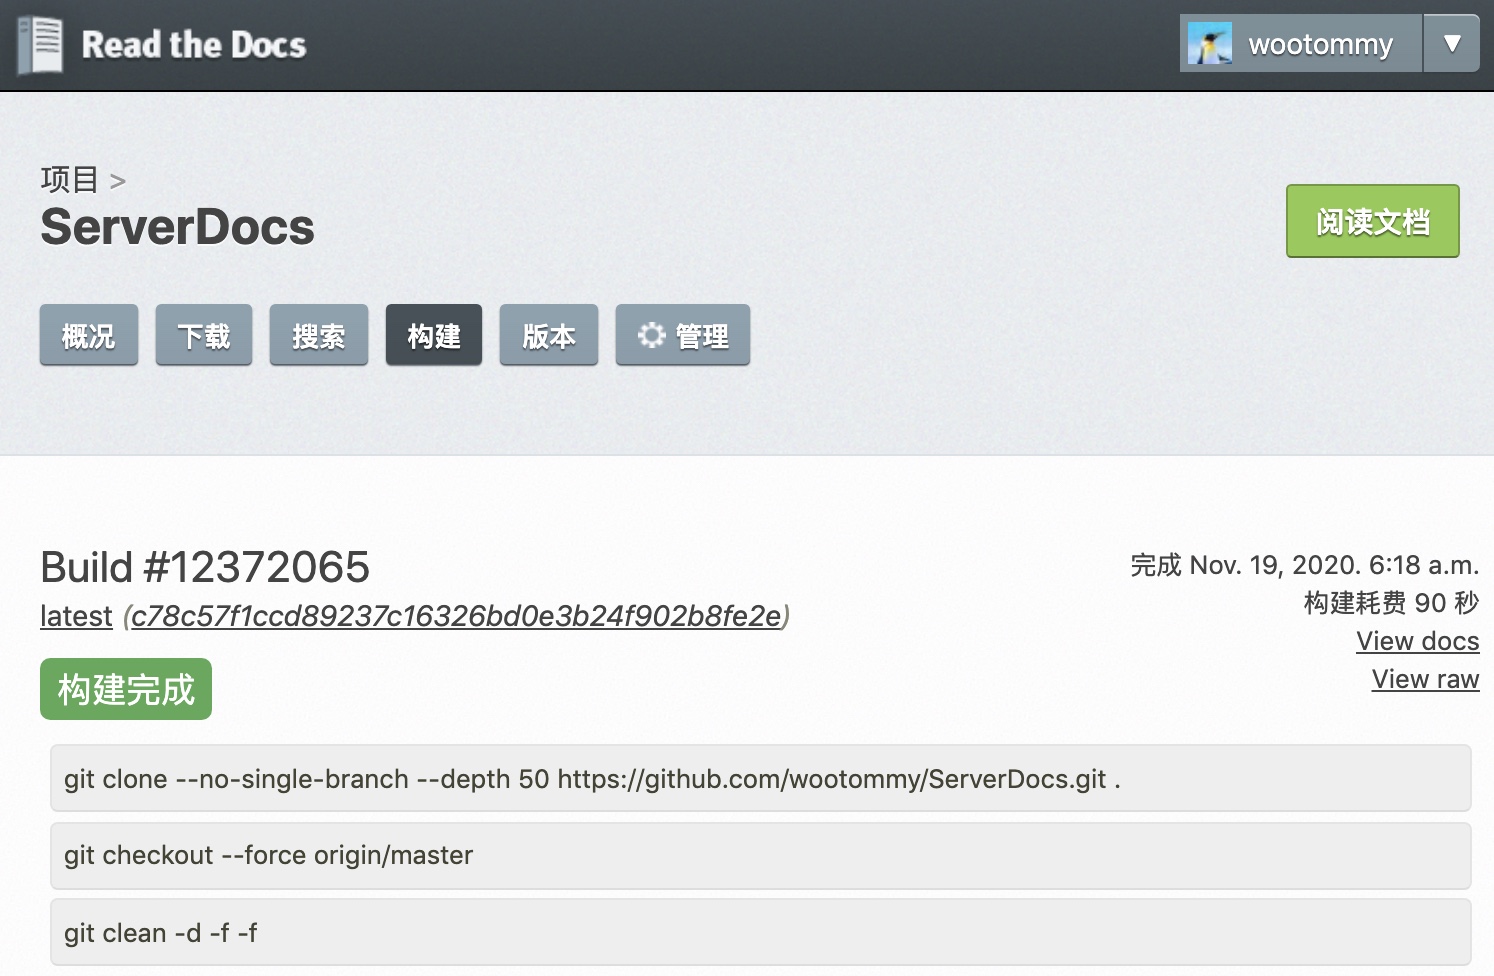Click the wootommy user avatar
This screenshot has width=1494, height=976.
click(x=1210, y=44)
